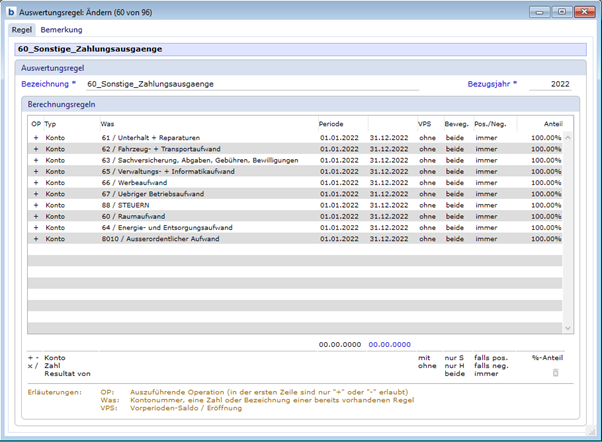This screenshot has height=442, width=602.
Task: Select the 64 / Energie- und Entsorgungsaufwand row
Action: coord(150,227)
